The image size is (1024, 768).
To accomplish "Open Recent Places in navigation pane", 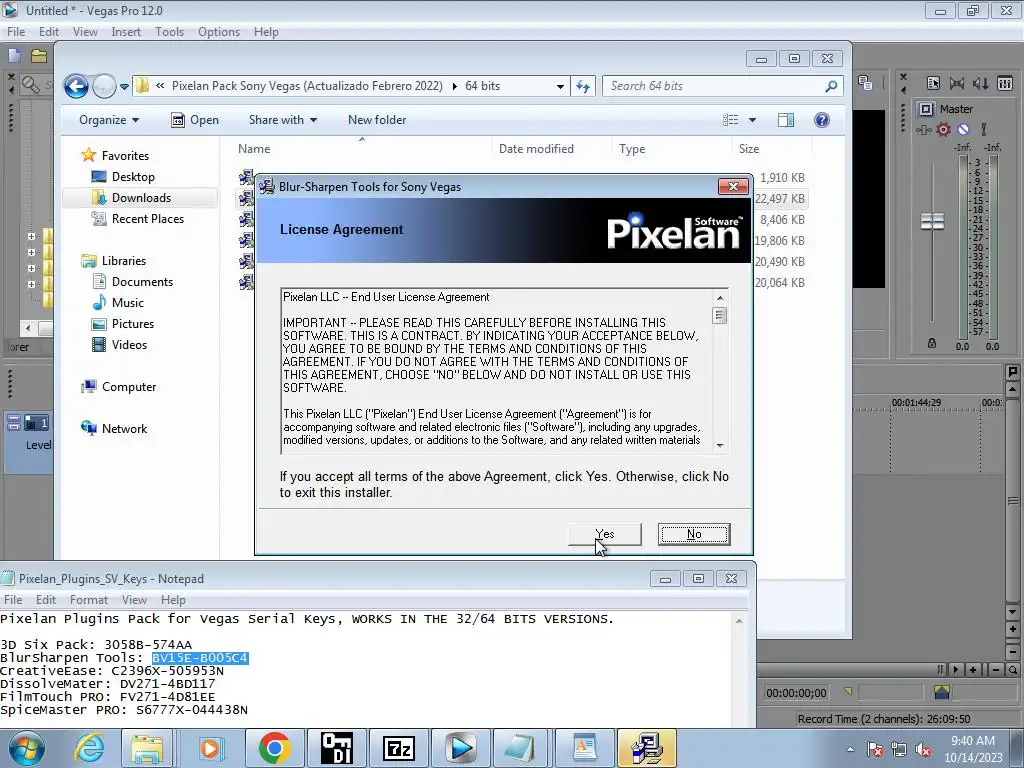I will (148, 219).
